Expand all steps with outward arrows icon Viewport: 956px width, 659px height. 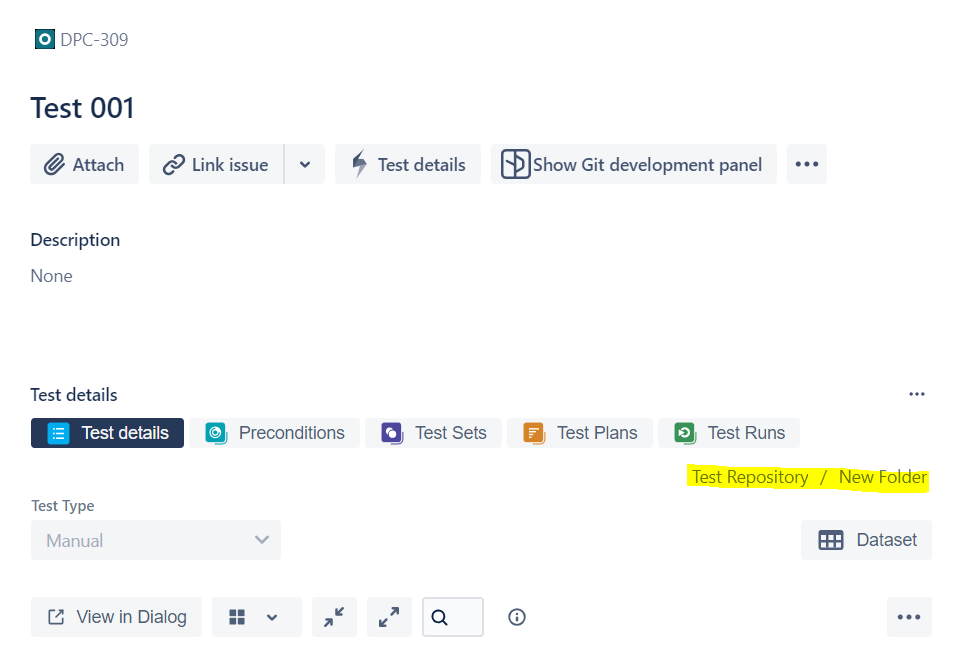pos(389,617)
